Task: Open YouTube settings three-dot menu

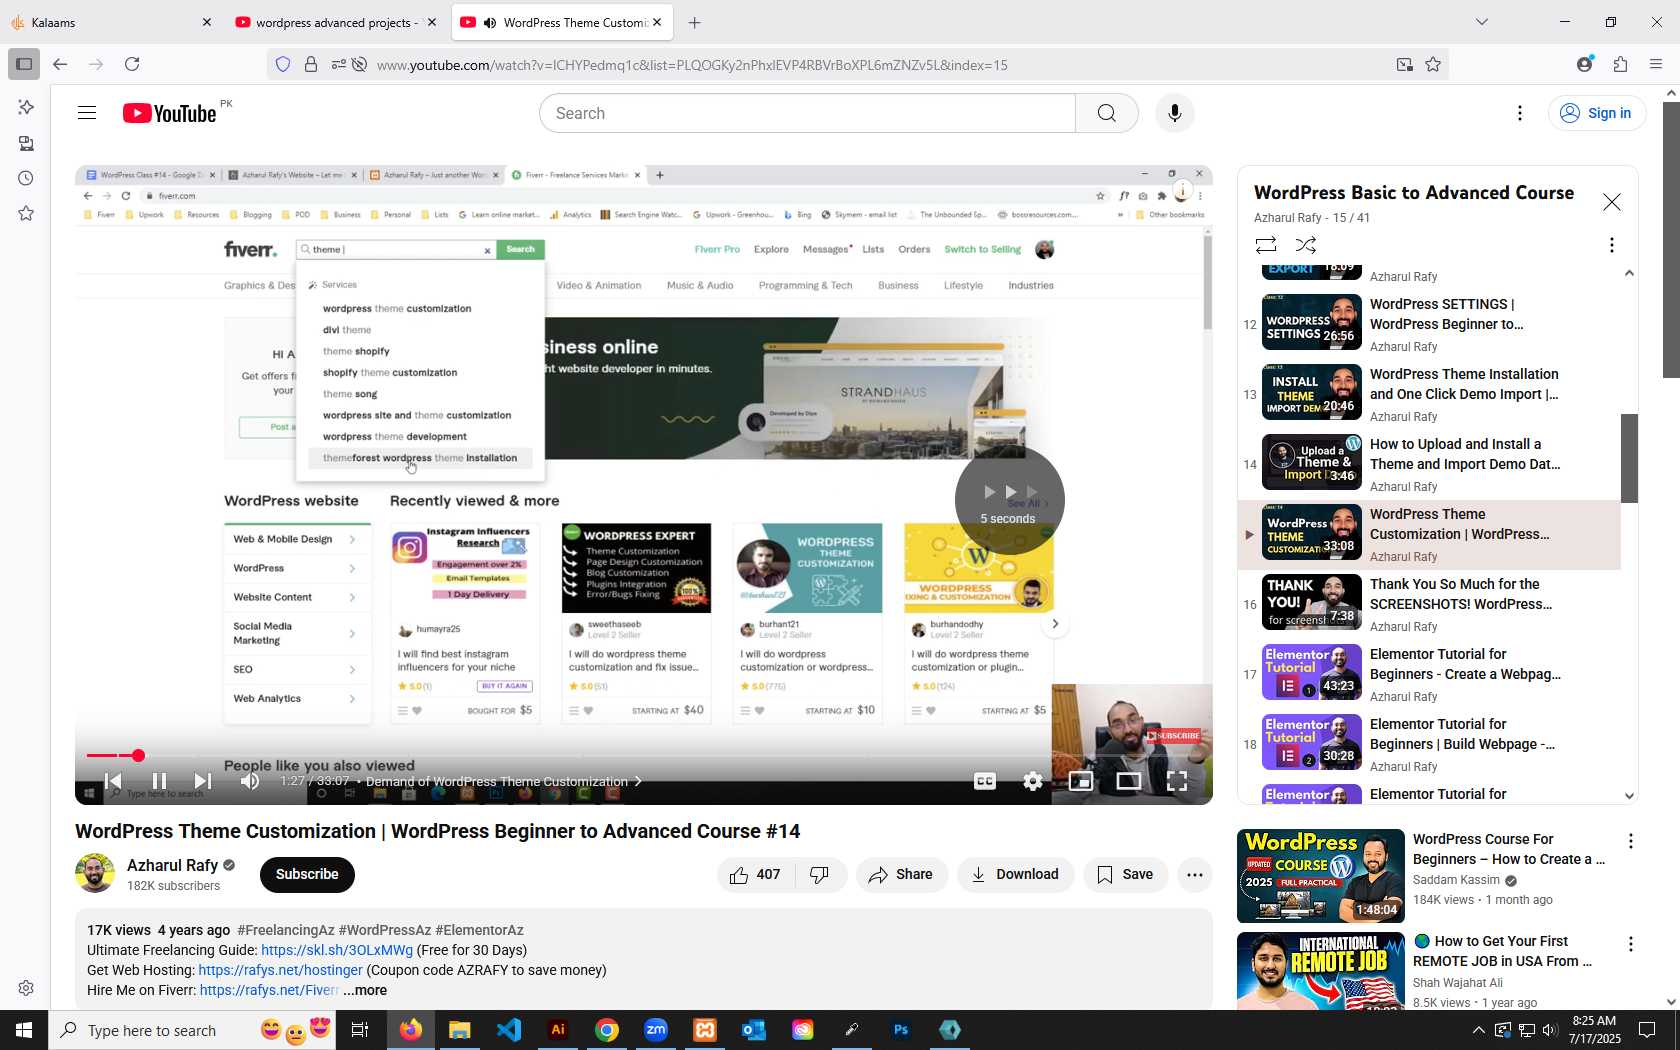Action: (1520, 113)
